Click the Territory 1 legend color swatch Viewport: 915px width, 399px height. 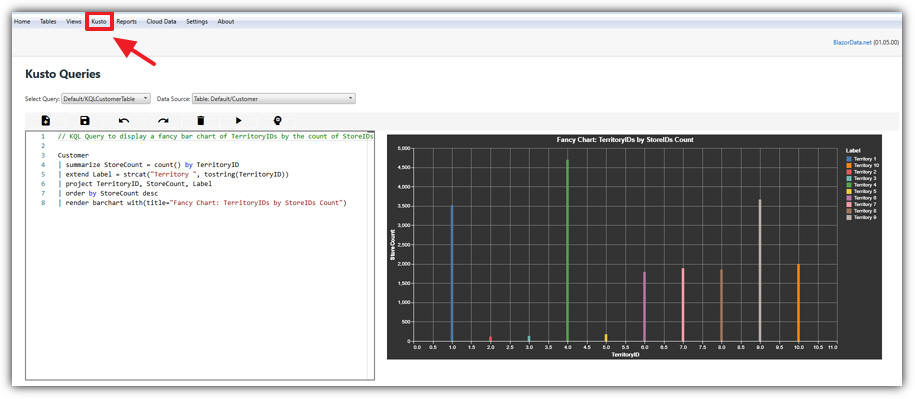849,159
